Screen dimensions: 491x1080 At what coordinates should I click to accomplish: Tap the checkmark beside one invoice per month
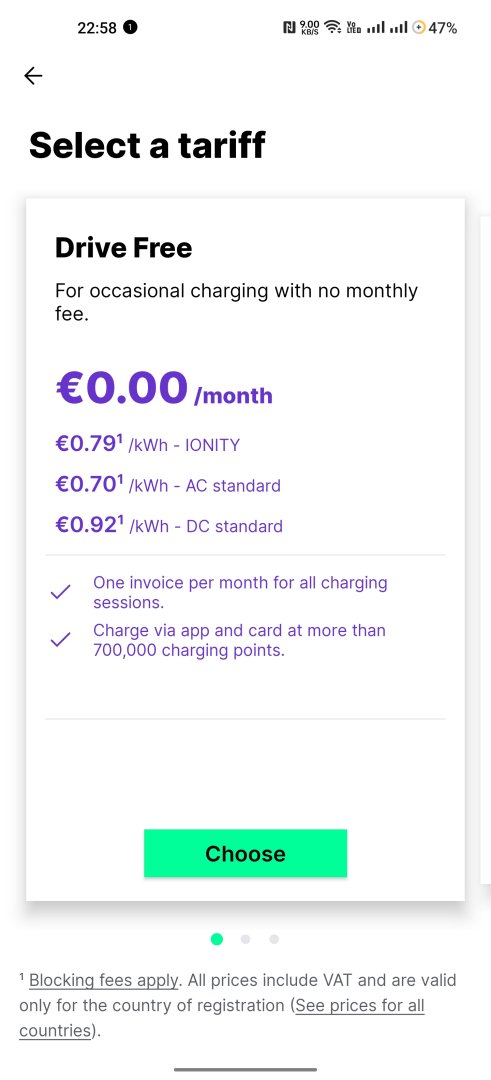(61, 592)
